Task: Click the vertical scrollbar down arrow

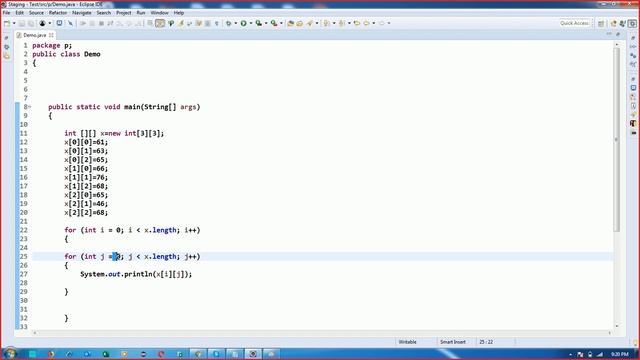Action: pyautogui.click(x=616, y=326)
